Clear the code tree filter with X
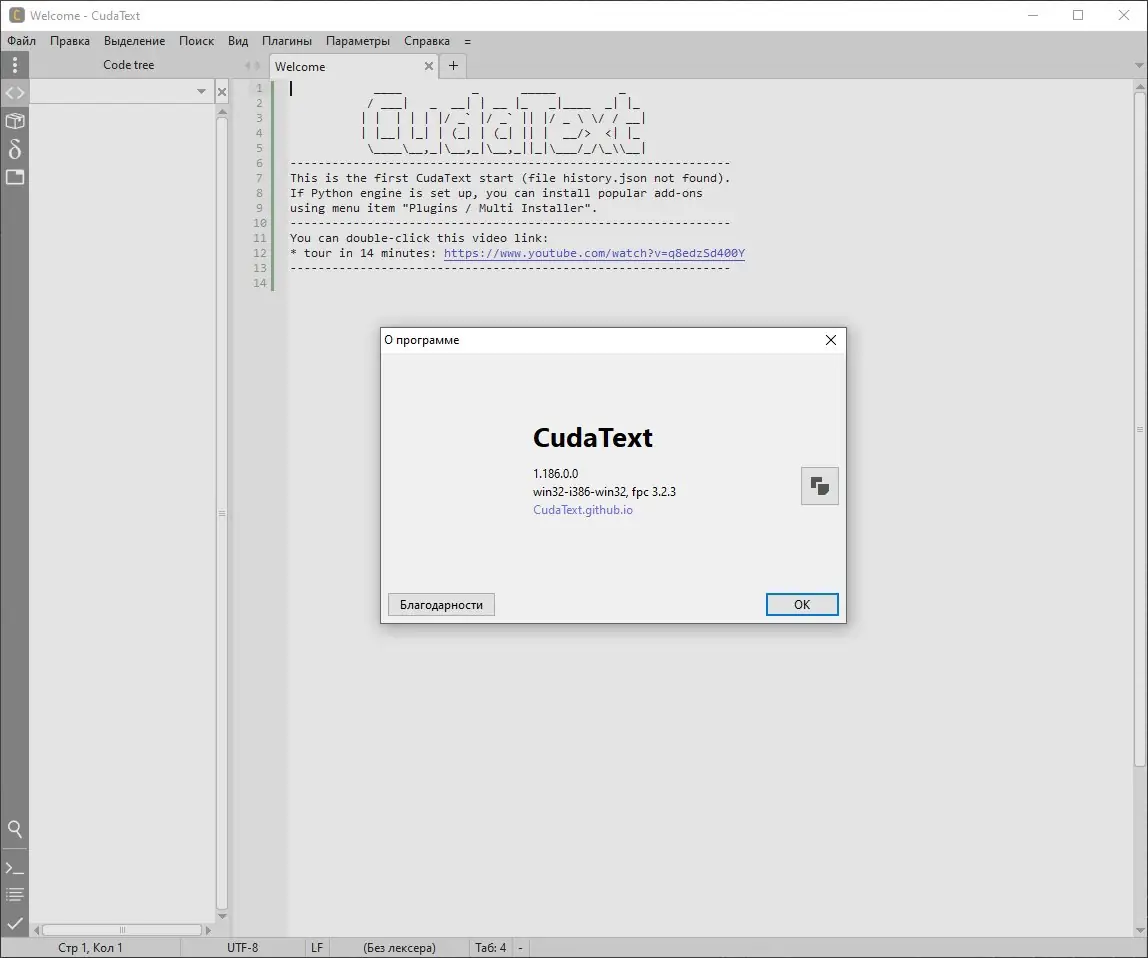 tap(222, 92)
